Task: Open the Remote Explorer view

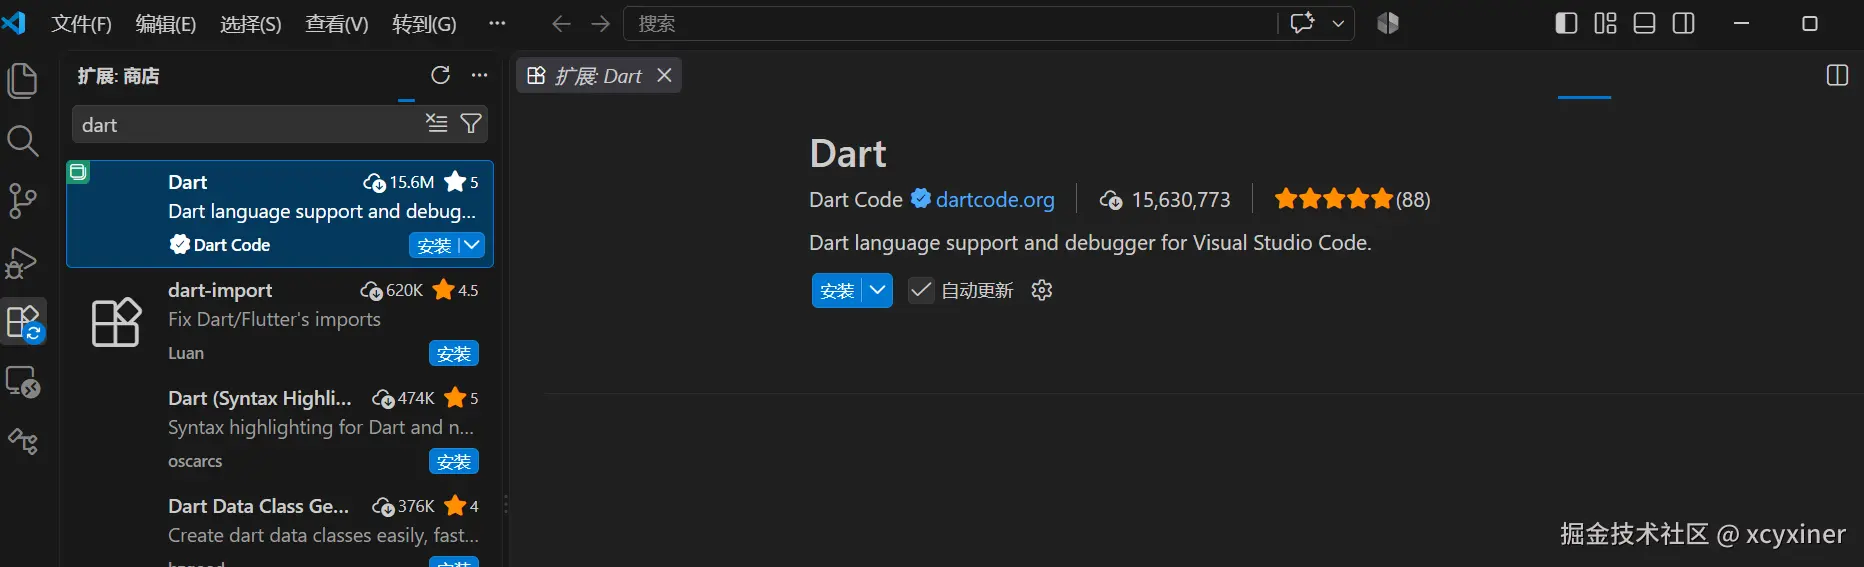Action: tap(22, 382)
